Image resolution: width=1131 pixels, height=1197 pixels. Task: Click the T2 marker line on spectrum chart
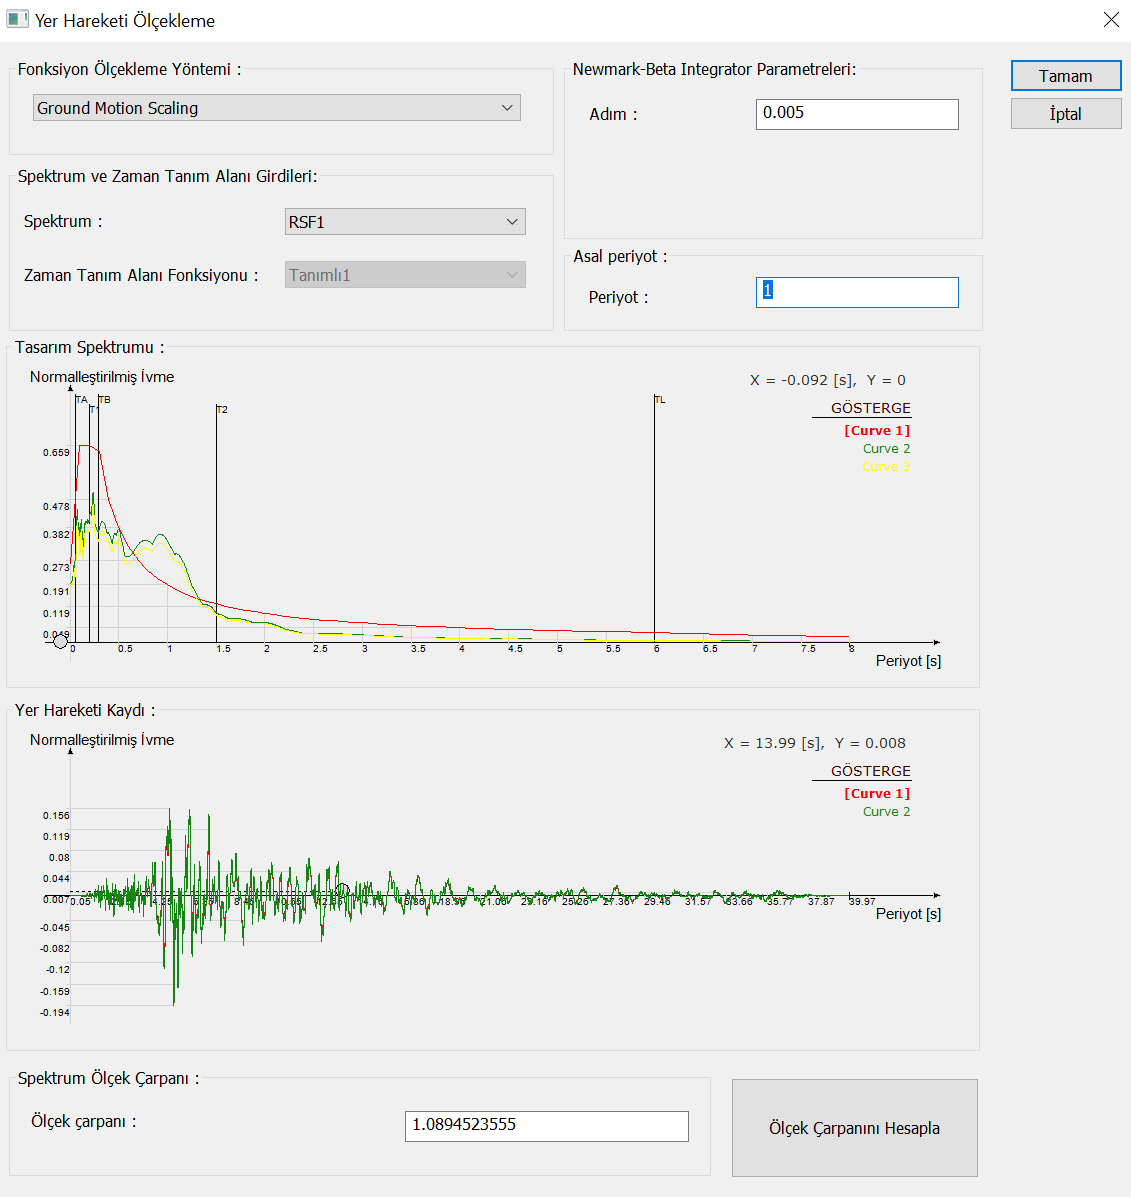[x=222, y=410]
